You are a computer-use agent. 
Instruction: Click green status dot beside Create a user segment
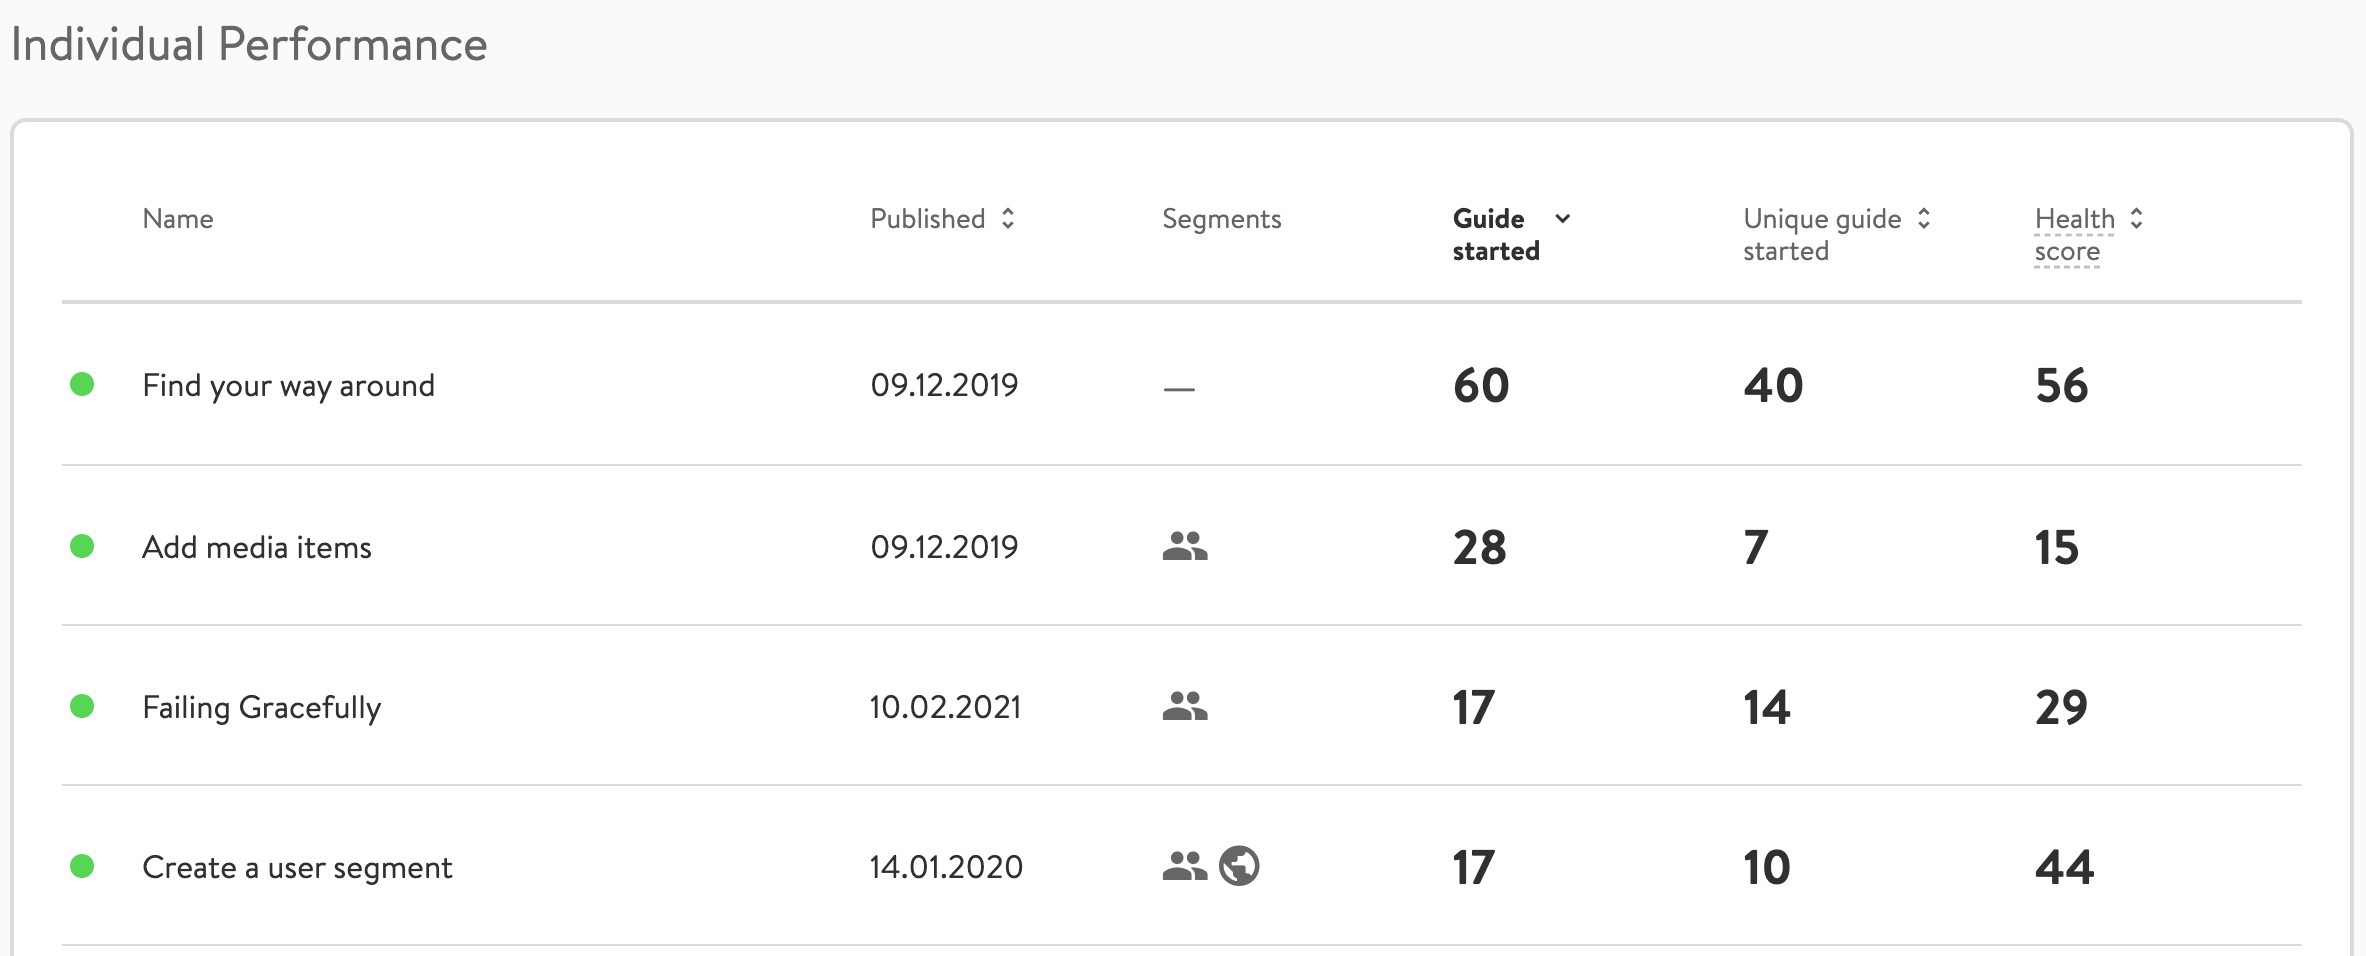(82, 866)
